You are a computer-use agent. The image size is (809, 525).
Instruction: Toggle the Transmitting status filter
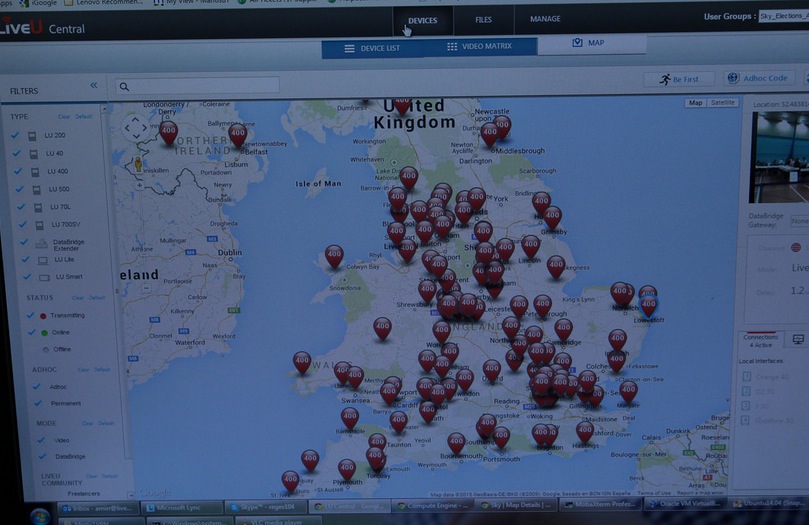30,315
